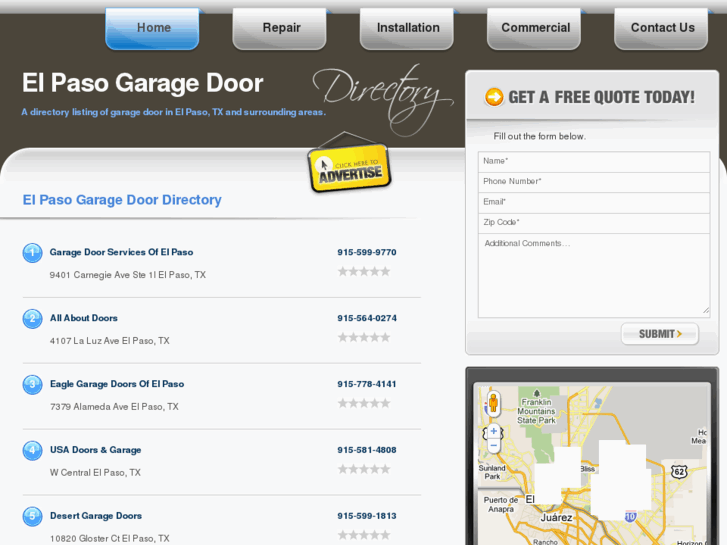Click address W Central El Paso, TX
Screen dimensions: 727x545
click(x=95, y=472)
